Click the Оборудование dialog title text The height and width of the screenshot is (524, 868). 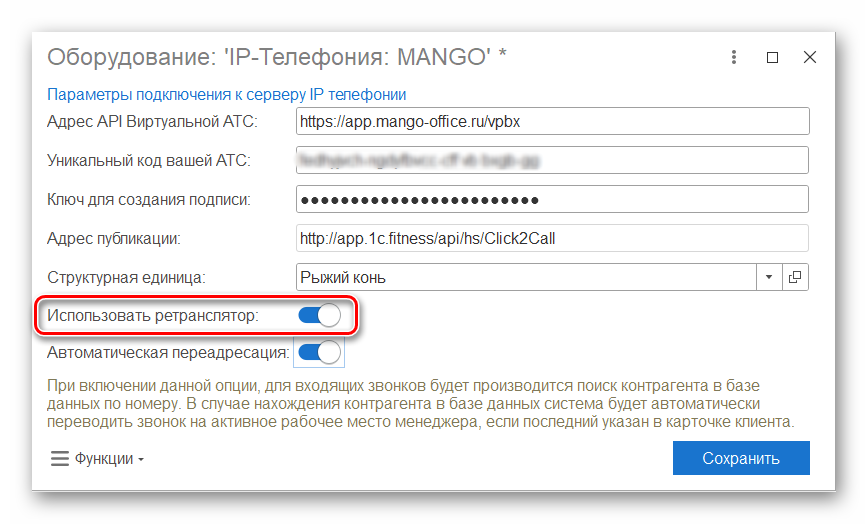pyautogui.click(x=277, y=57)
